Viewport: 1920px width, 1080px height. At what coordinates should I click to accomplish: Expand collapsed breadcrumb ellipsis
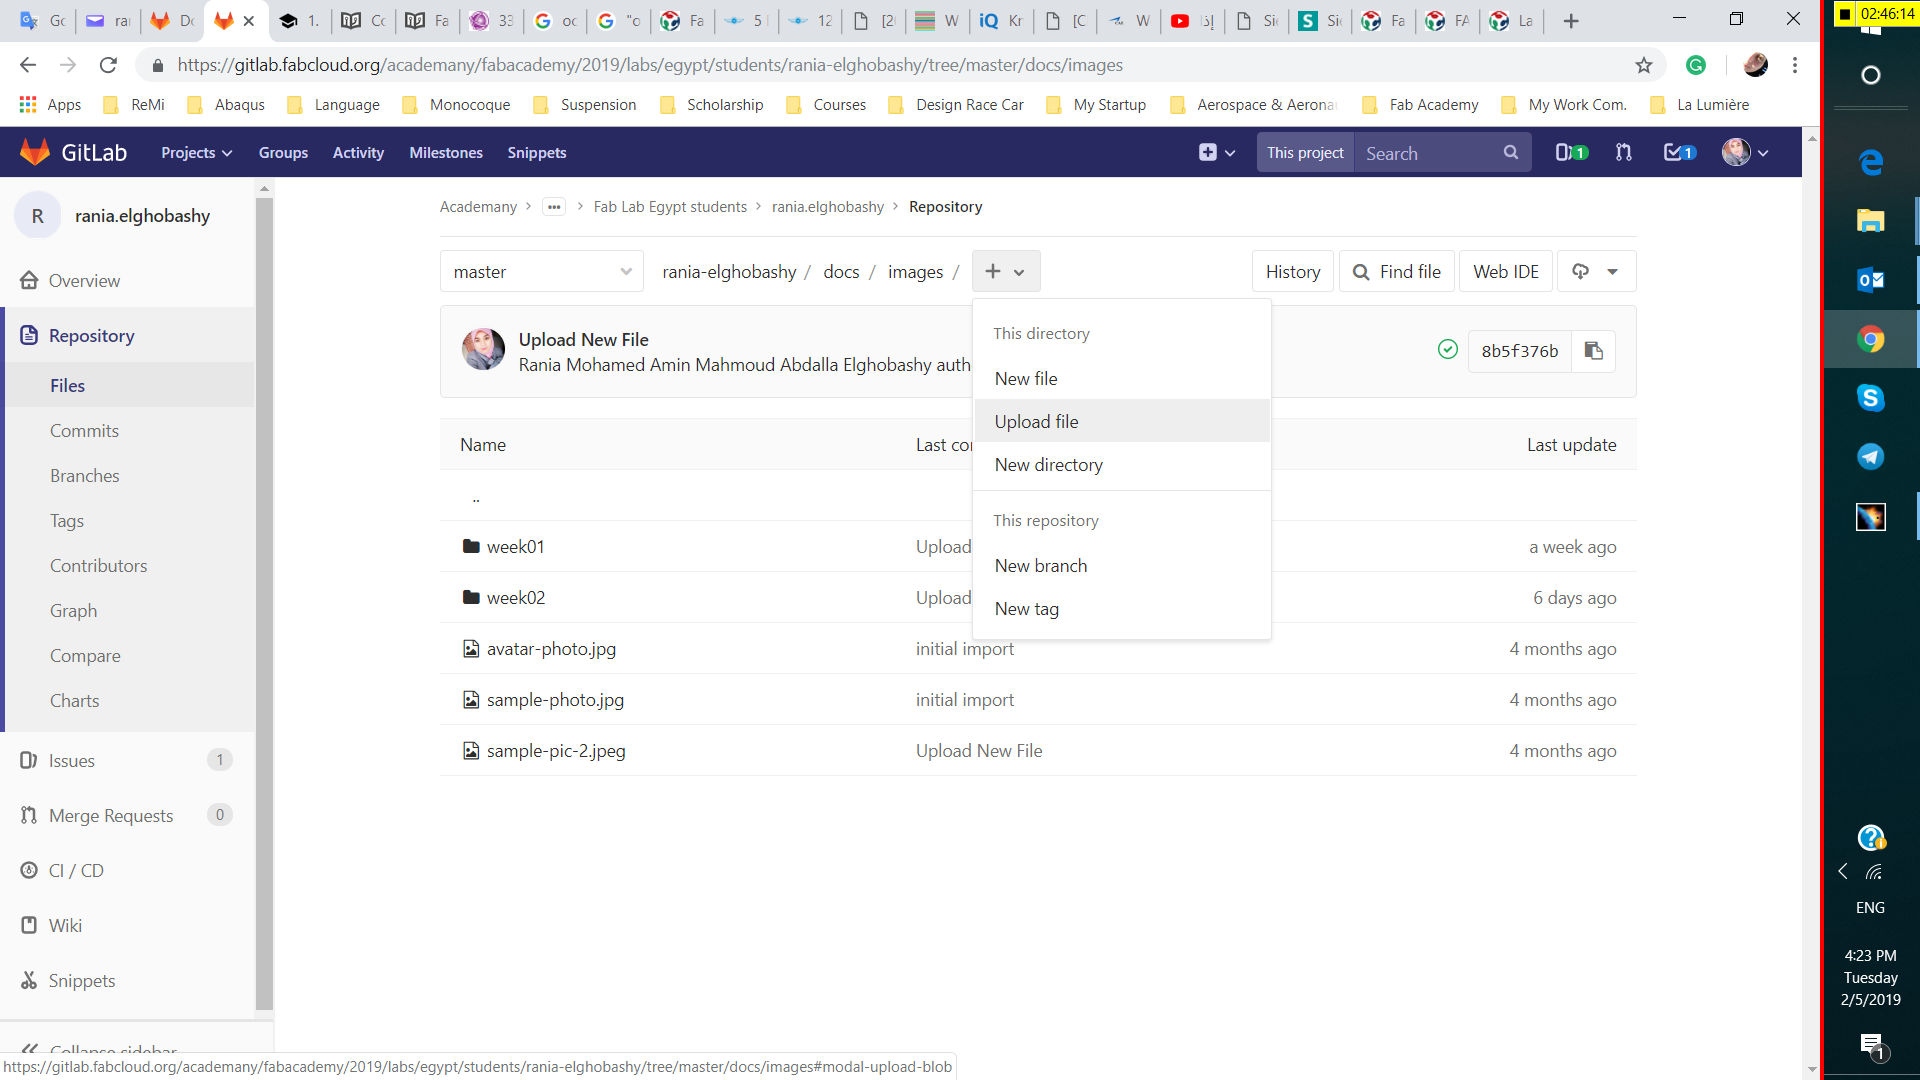[x=554, y=207]
